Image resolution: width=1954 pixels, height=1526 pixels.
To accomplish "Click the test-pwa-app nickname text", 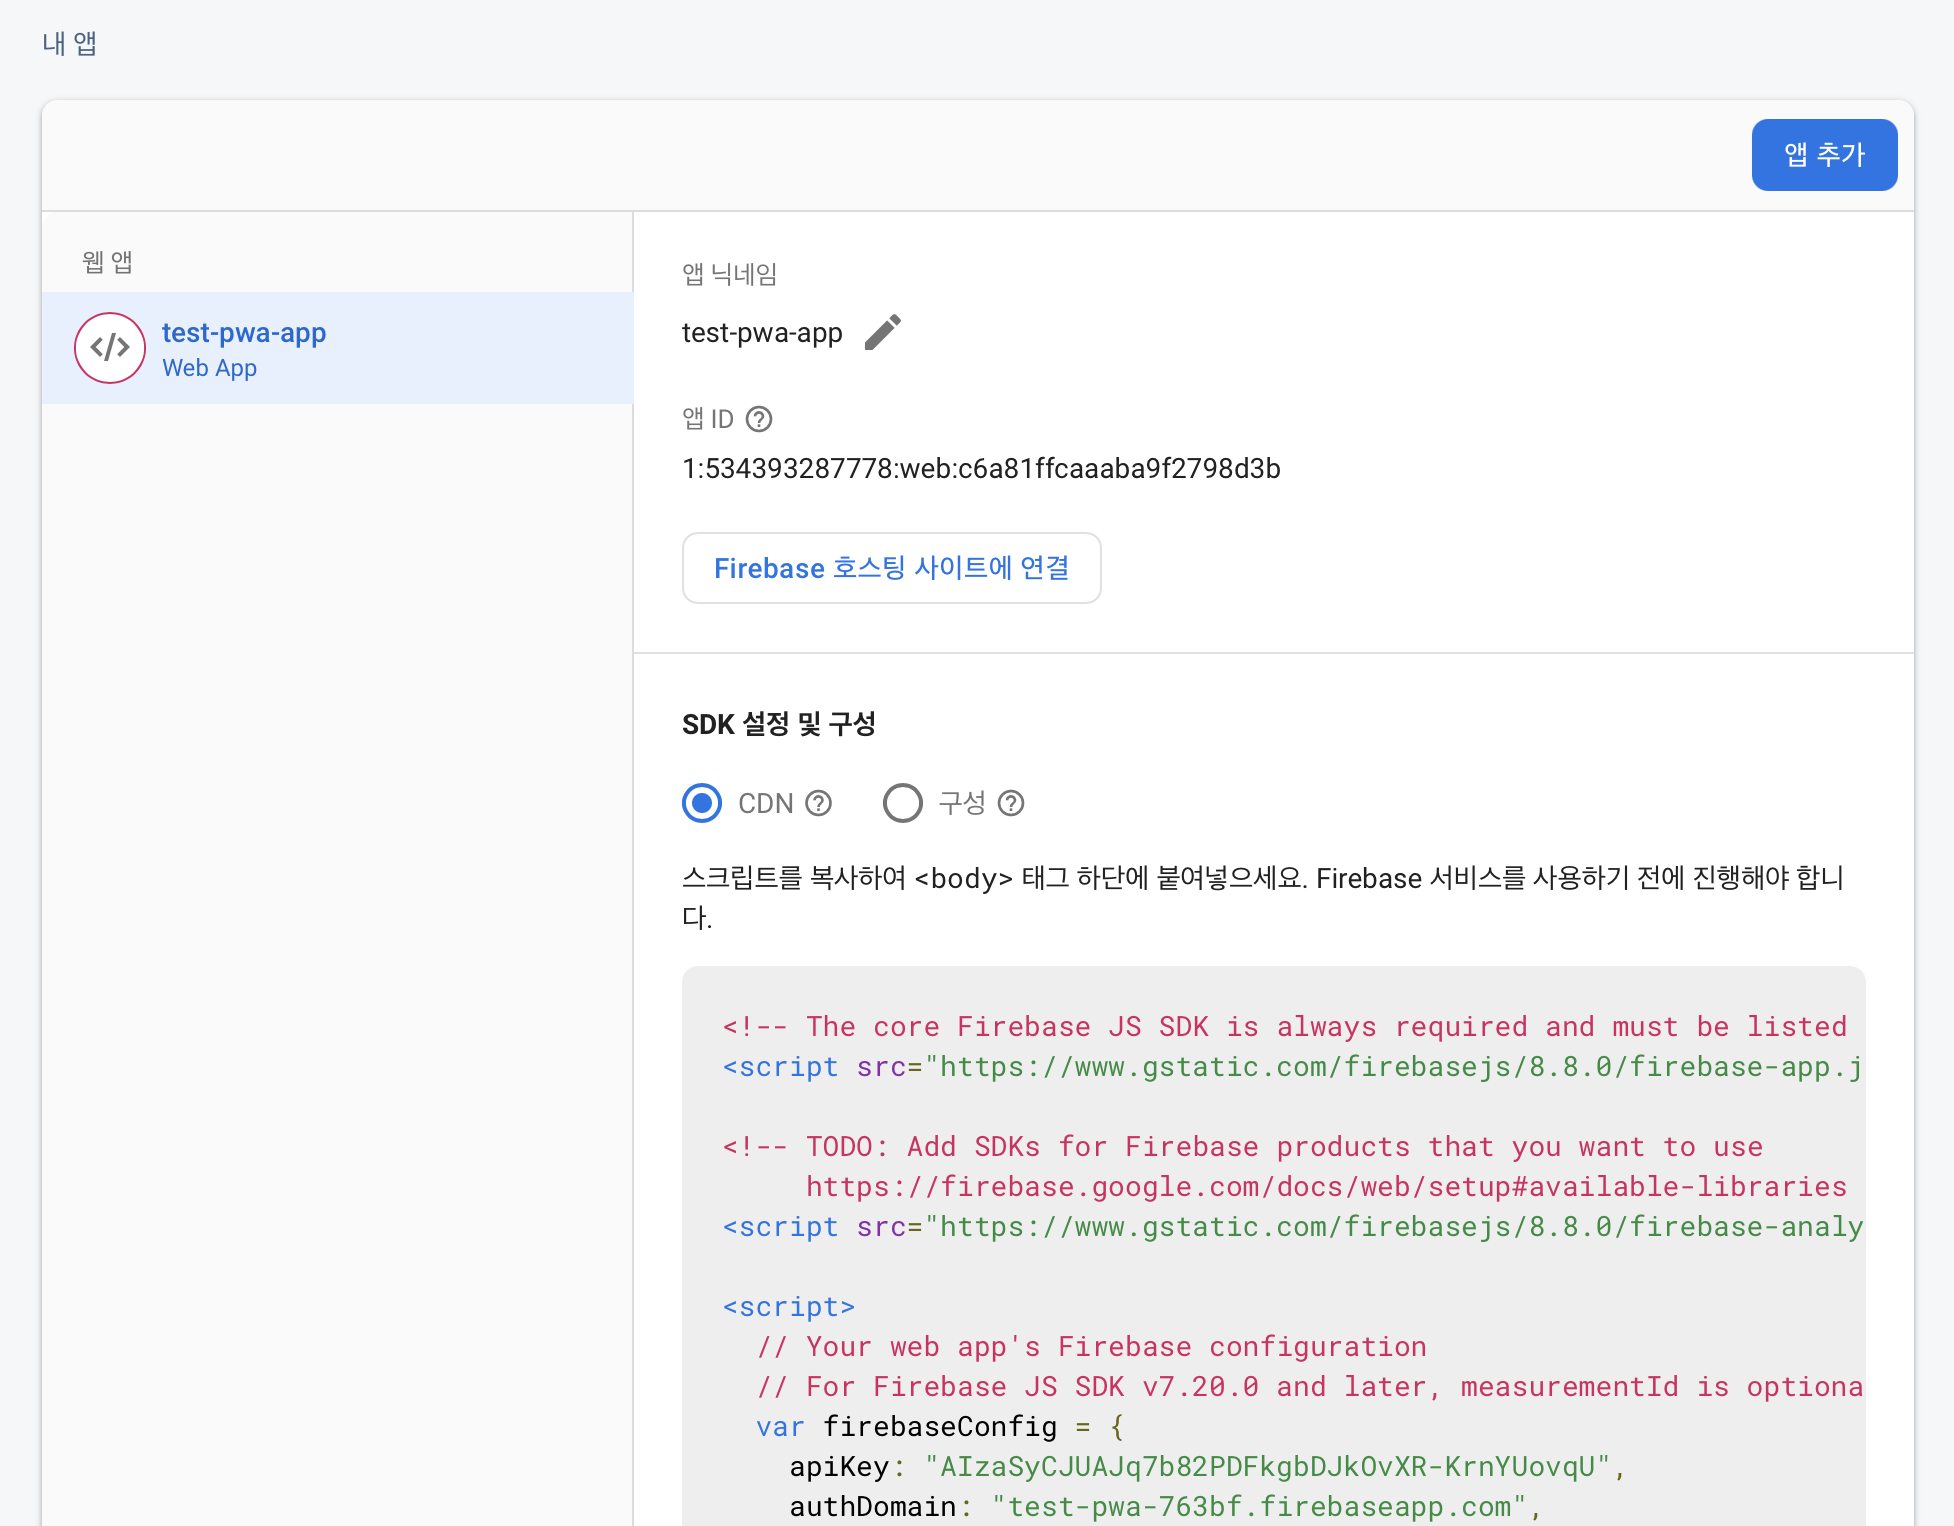I will [x=762, y=333].
